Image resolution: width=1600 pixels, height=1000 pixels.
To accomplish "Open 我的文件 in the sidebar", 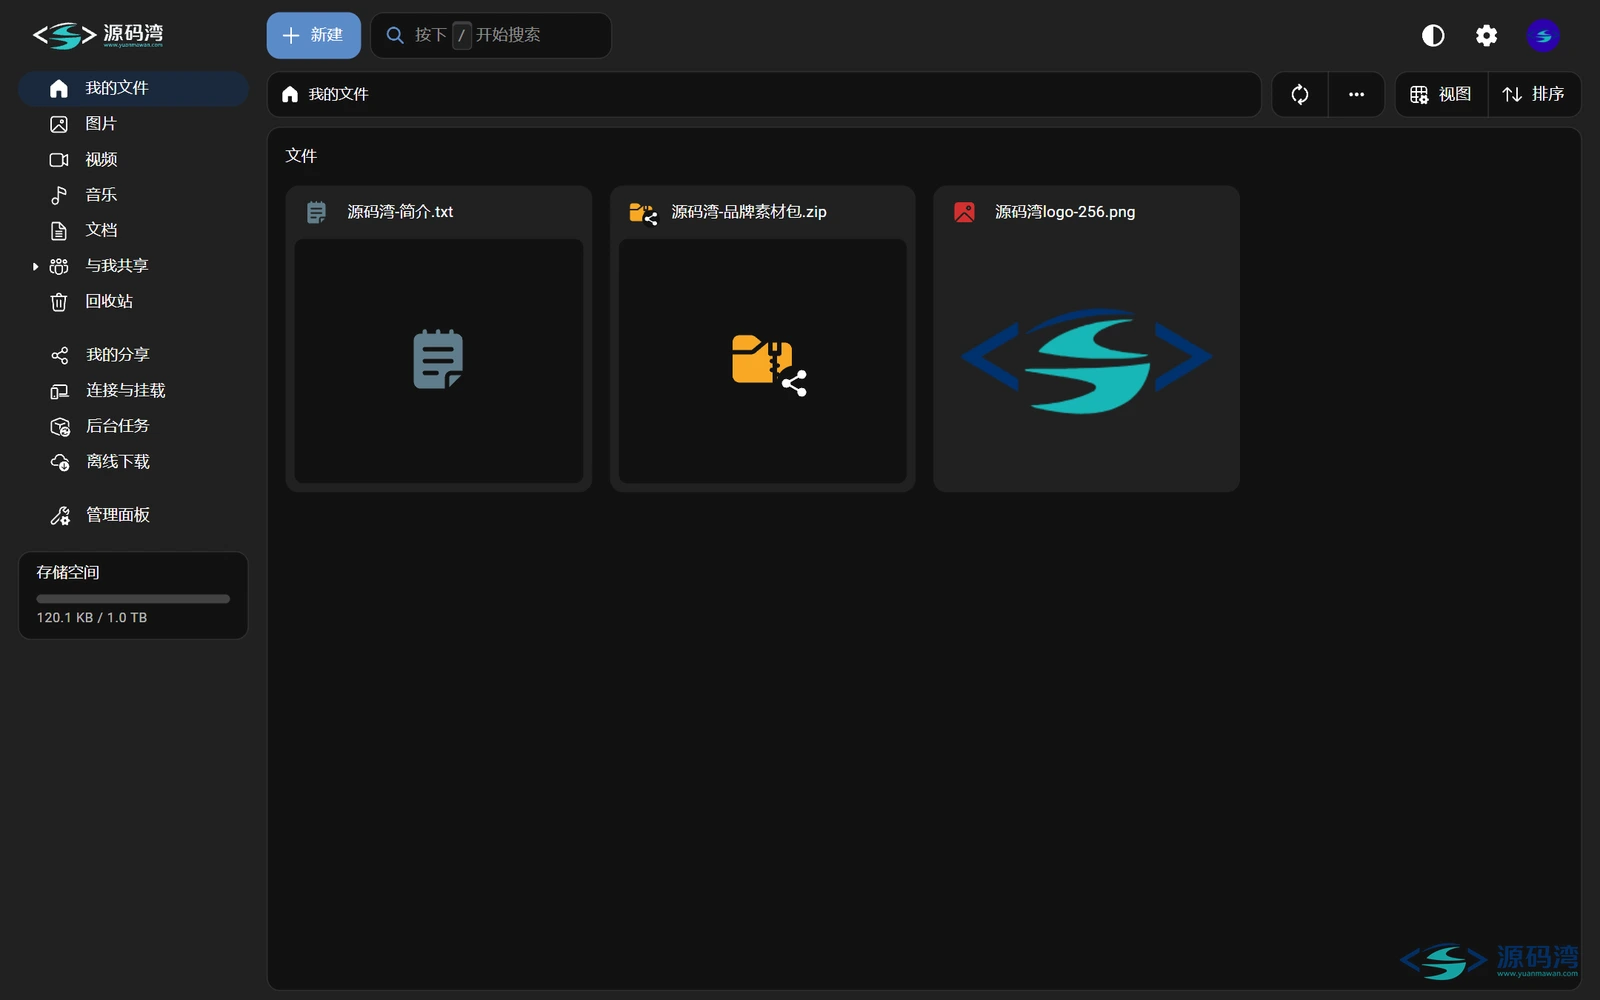I will 133,88.
